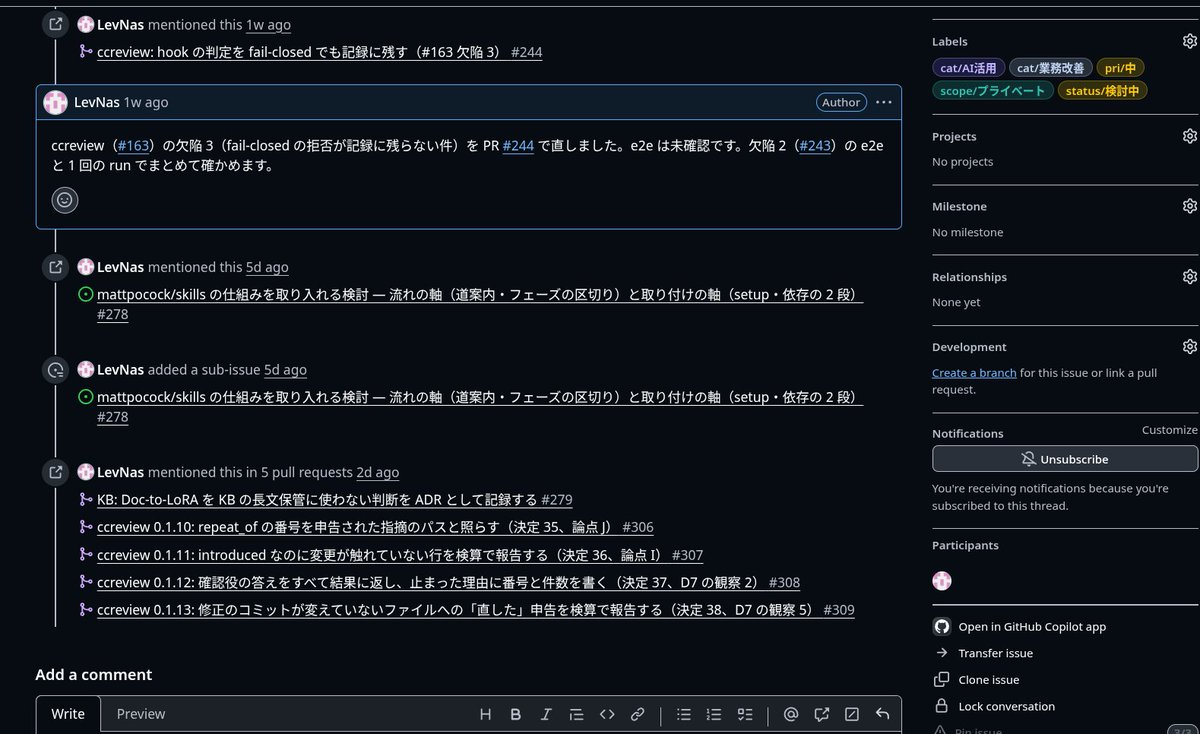Viewport: 1200px width, 734px height.
Task: Add a numbered list in the editor
Action: point(714,714)
